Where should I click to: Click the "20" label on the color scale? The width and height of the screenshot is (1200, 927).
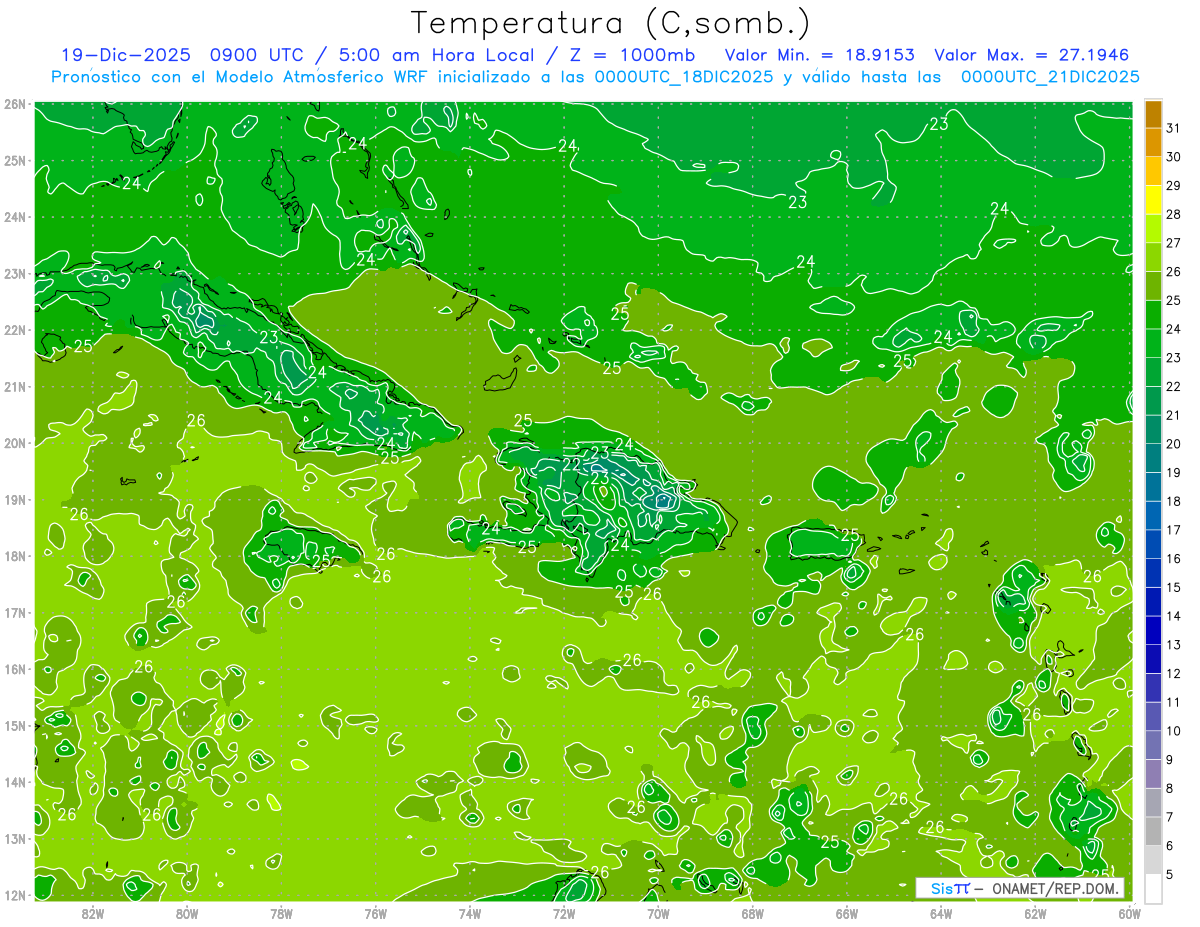tap(1174, 444)
